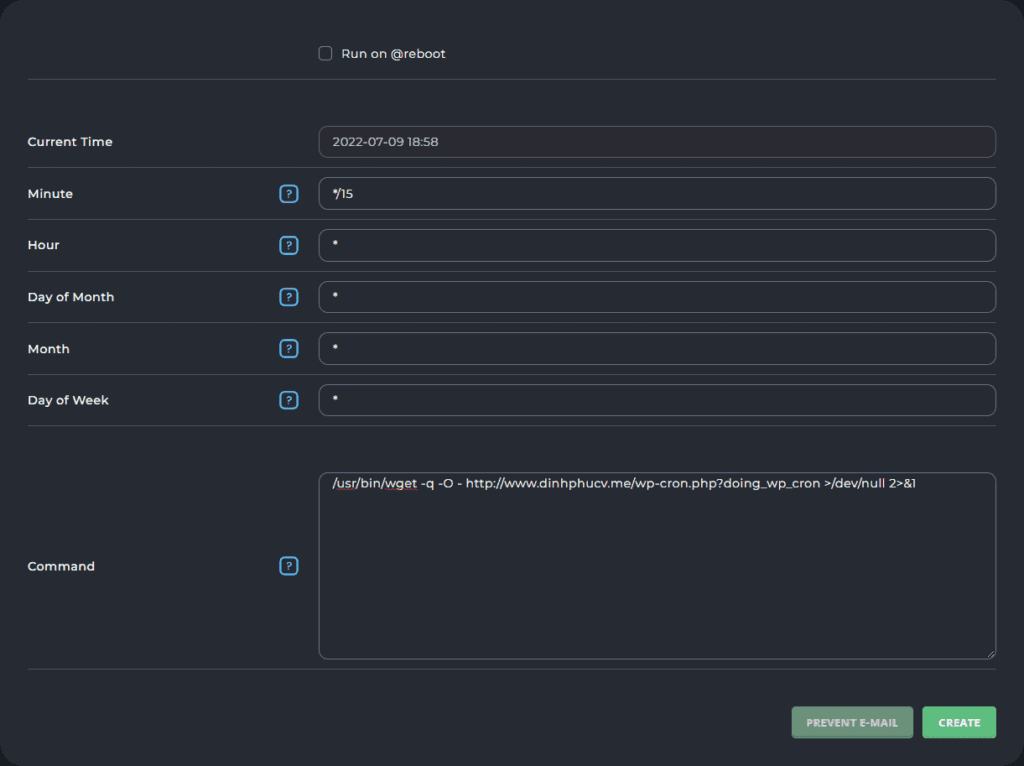
Task: Click the 'Month' label
Action: tap(48, 349)
